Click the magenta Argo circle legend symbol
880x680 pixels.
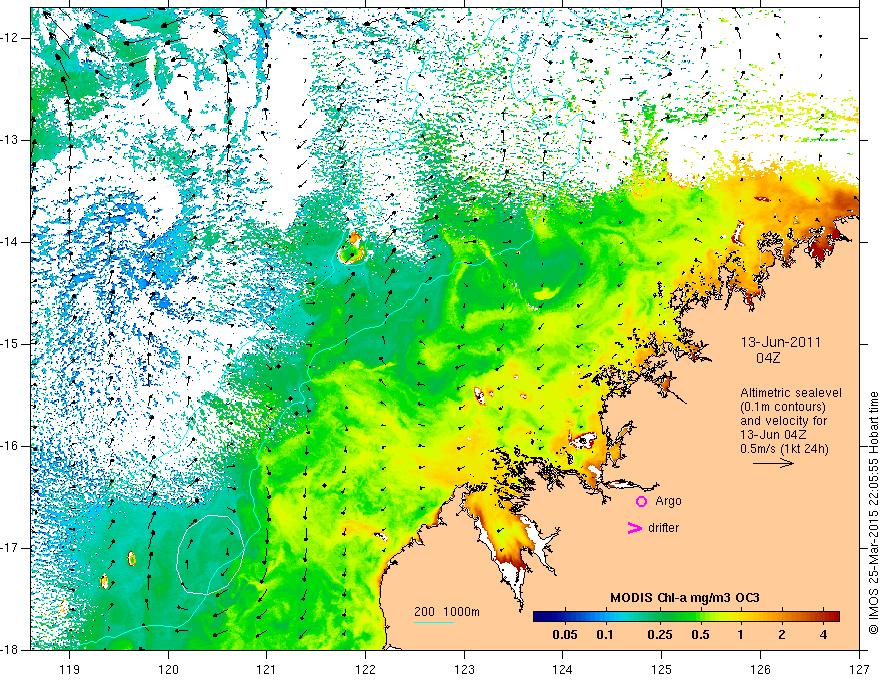(x=641, y=501)
